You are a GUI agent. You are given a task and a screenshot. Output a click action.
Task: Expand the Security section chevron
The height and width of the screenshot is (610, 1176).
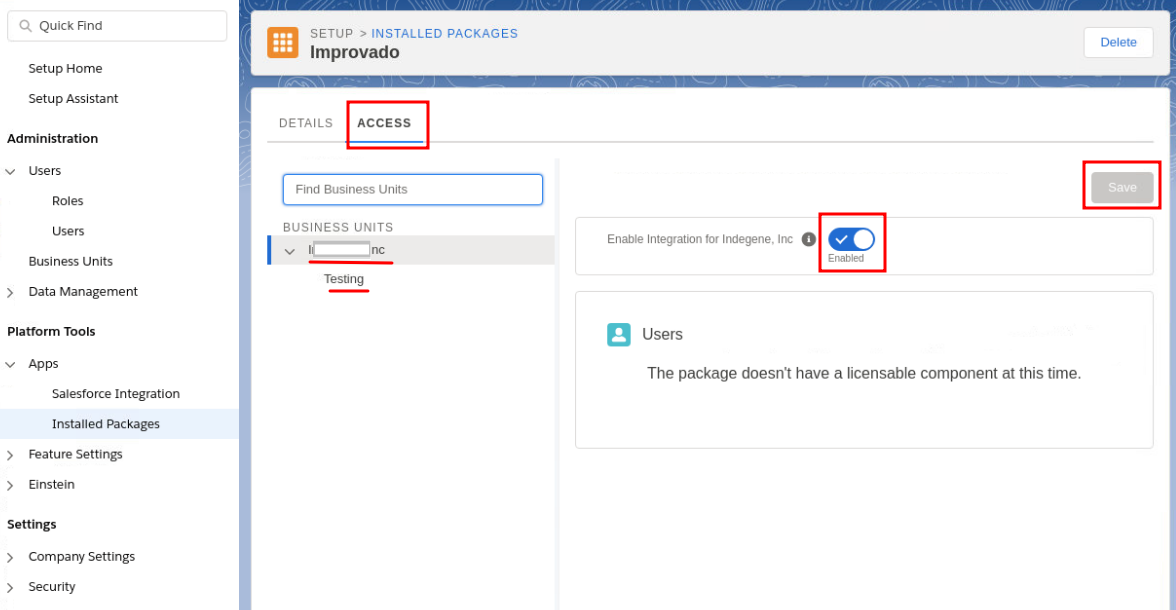pyautogui.click(x=10, y=587)
